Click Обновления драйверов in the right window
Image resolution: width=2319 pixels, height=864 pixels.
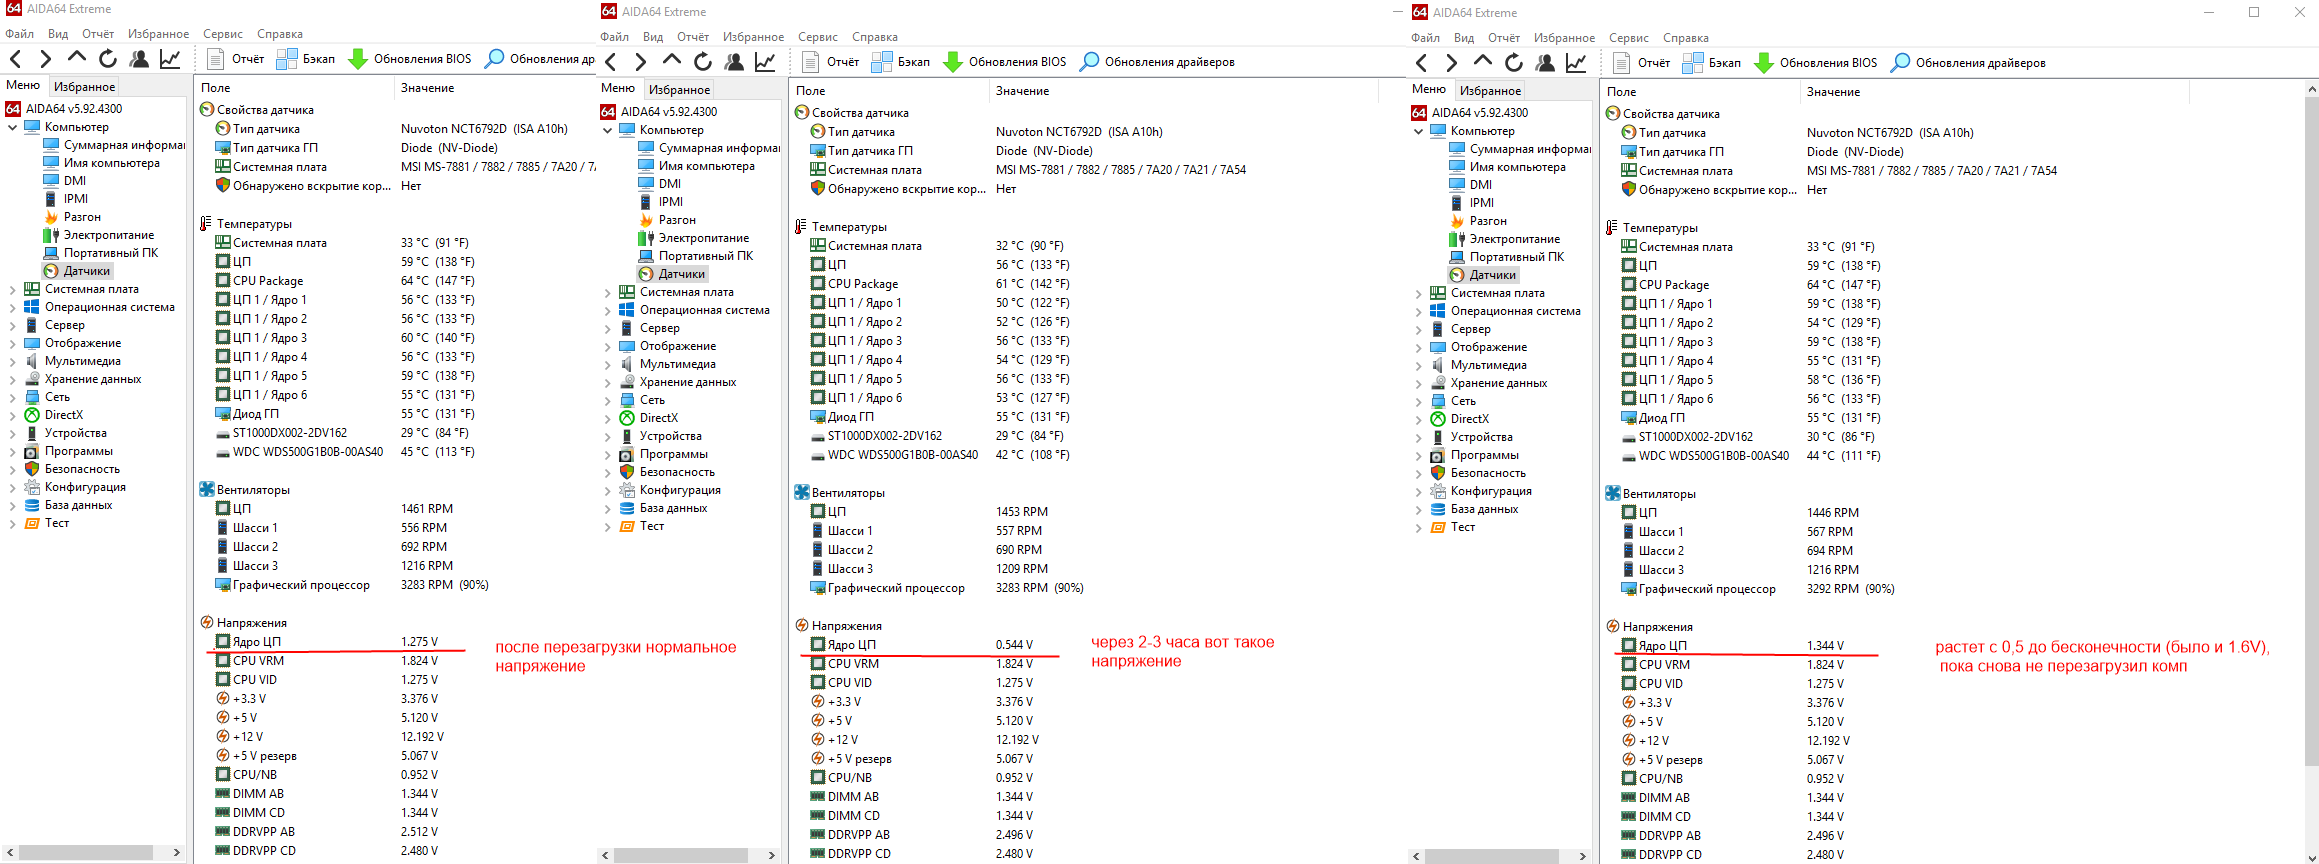click(x=1968, y=63)
